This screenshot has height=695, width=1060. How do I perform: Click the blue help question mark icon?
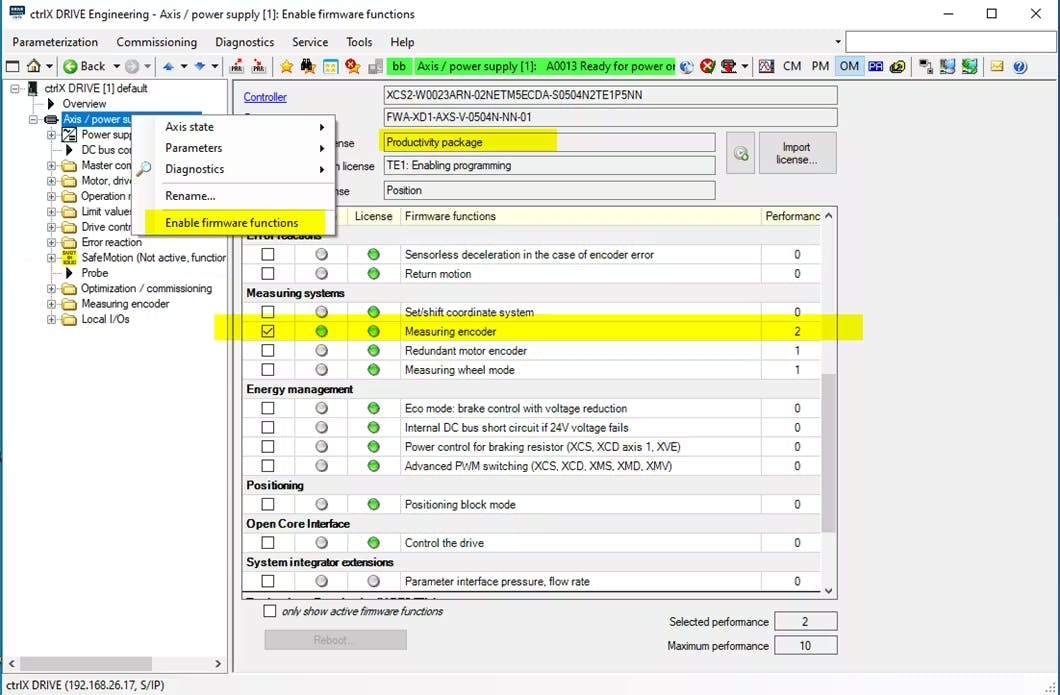coord(1019,66)
